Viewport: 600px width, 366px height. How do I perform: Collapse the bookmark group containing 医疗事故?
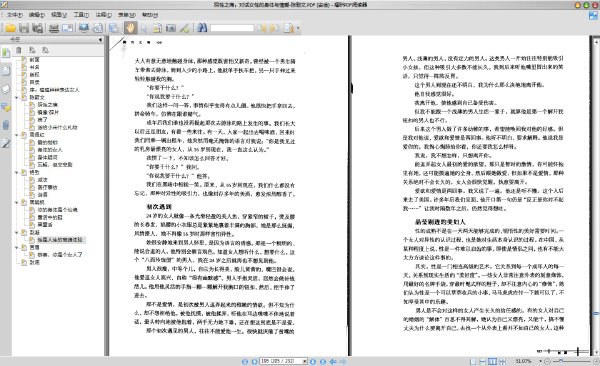16,173
